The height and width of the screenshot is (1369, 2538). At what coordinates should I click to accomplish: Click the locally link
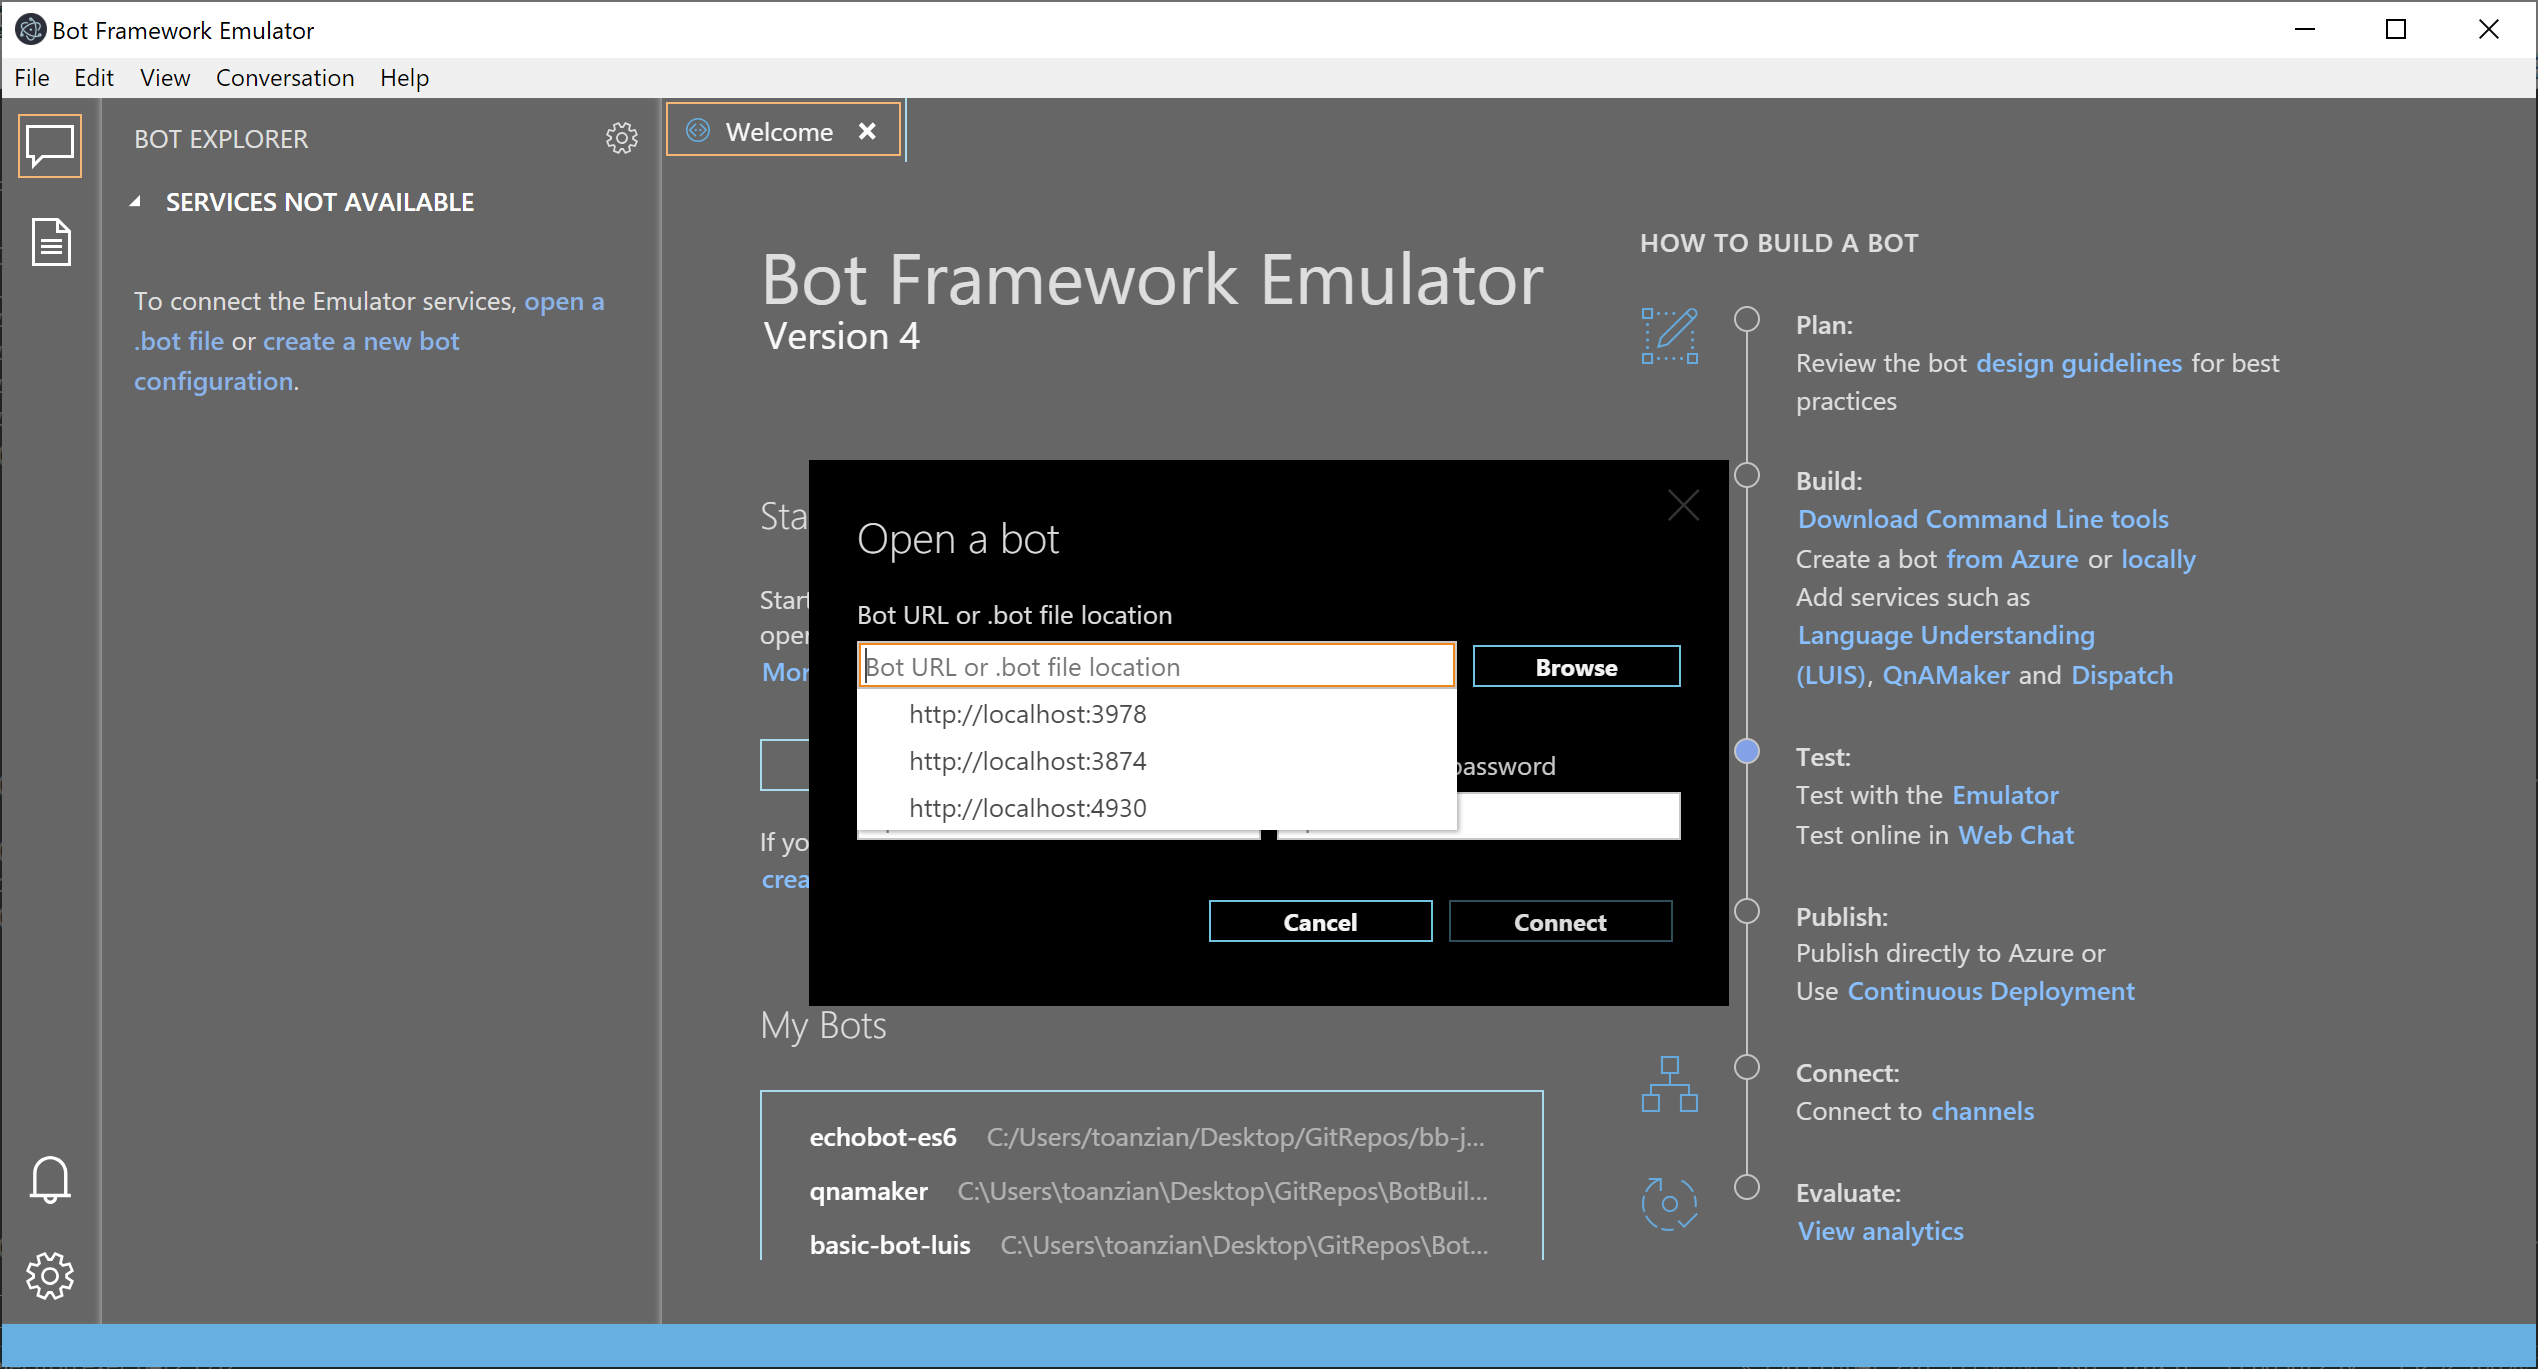(2158, 559)
